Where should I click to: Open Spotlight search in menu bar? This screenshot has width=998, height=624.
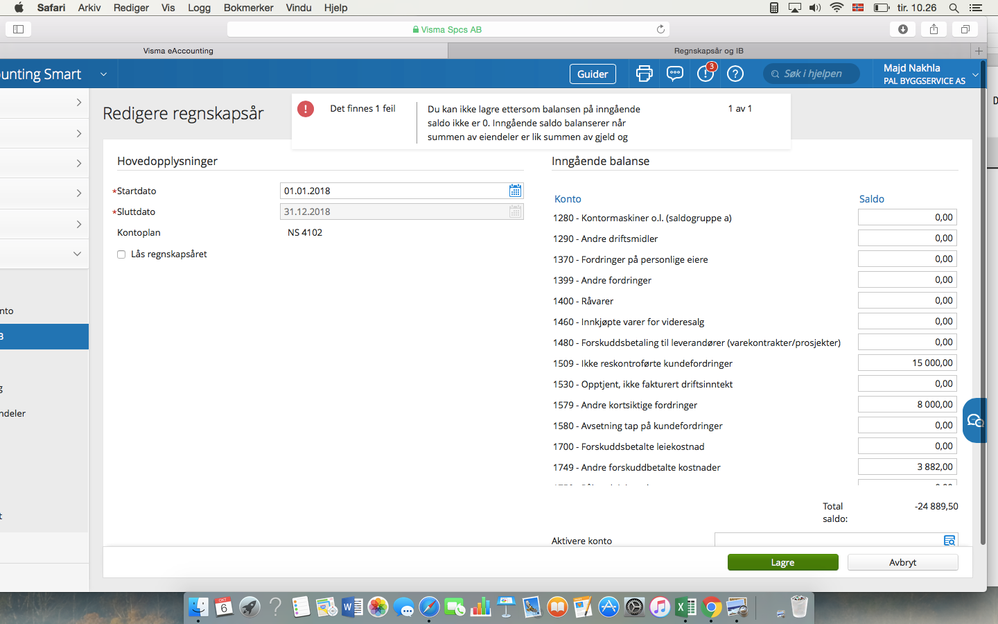click(x=953, y=8)
